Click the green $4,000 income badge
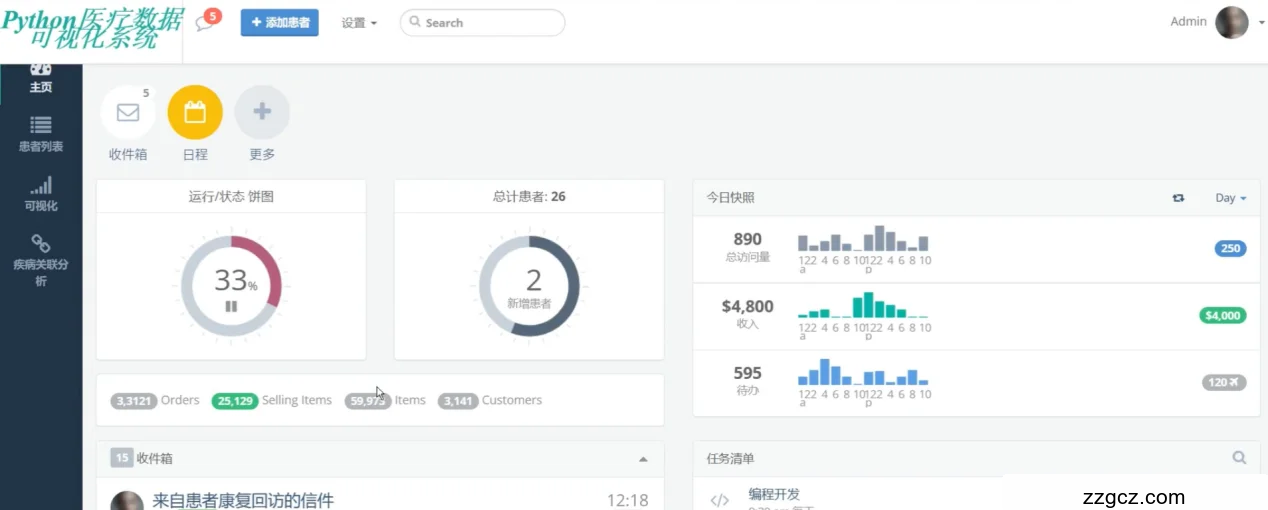The height and width of the screenshot is (510, 1268). [1222, 316]
